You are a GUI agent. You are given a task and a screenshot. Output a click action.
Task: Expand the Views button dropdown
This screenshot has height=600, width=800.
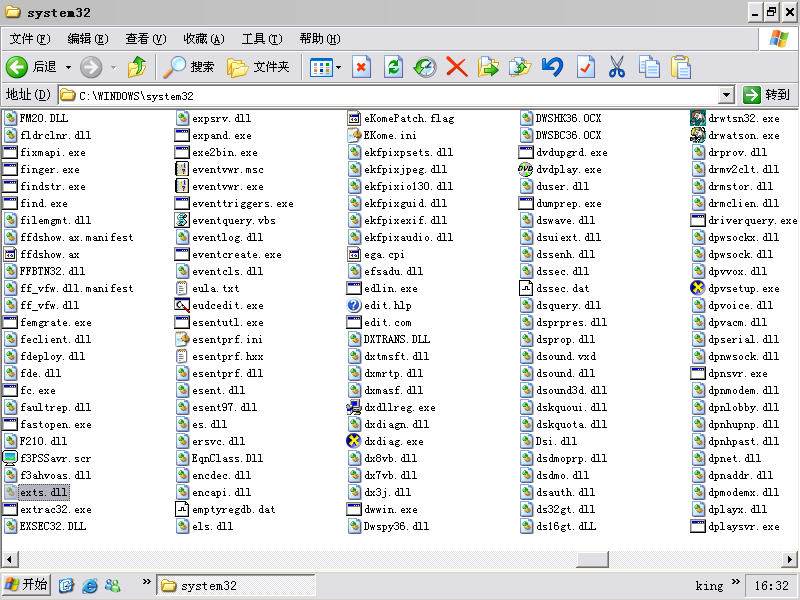339,67
